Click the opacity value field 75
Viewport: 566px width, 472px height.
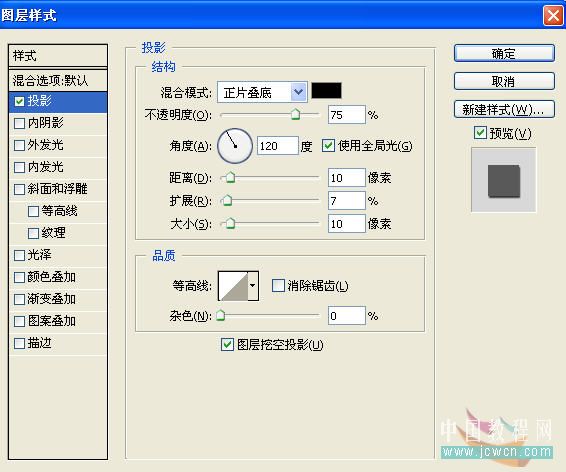click(x=347, y=115)
